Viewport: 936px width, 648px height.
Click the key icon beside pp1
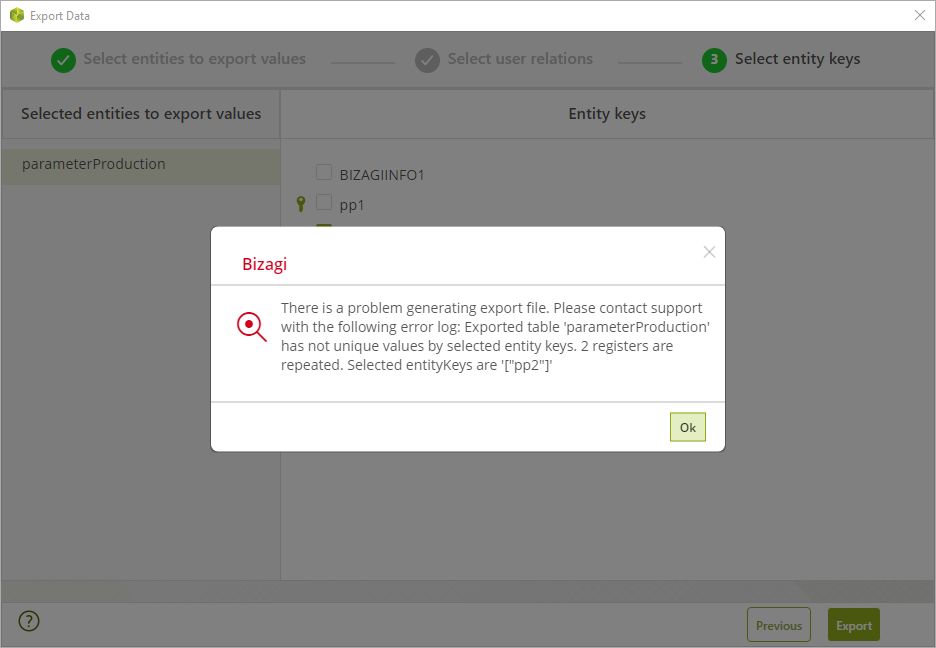[x=301, y=204]
